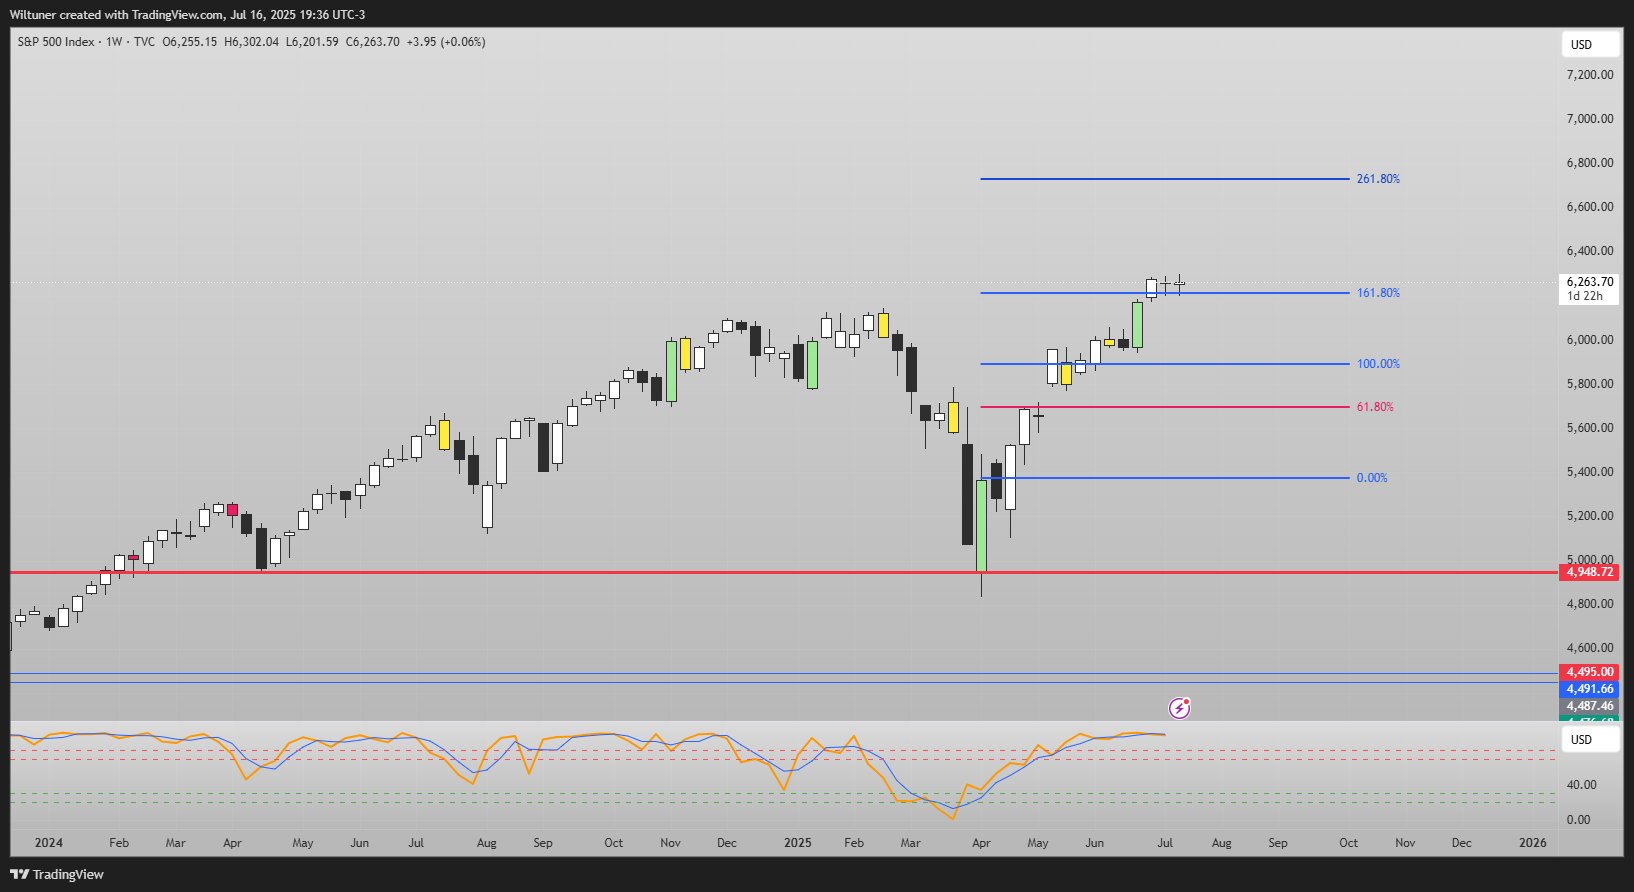Click the red 61.80% Fibonacci level label
Viewport: 1634px width, 892px height.
(1375, 407)
